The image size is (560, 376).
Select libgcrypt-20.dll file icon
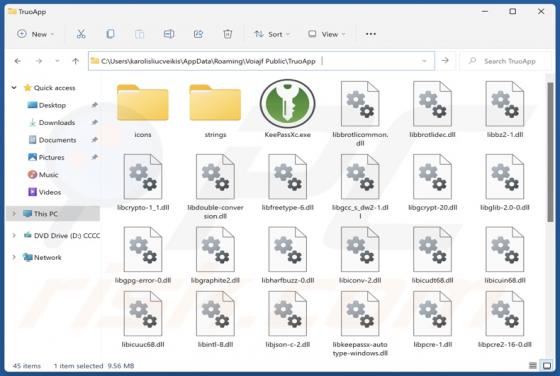point(432,176)
